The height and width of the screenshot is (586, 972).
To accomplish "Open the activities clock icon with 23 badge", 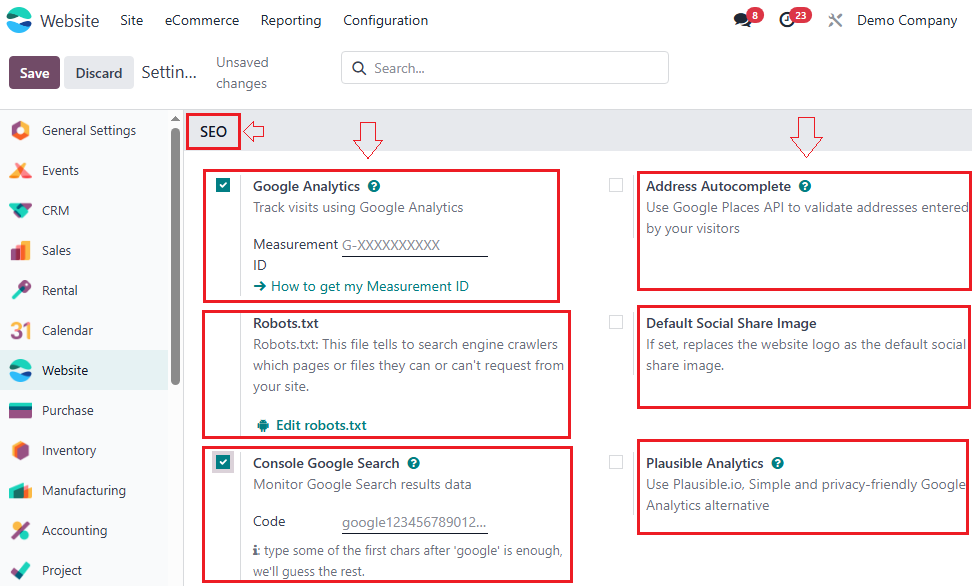I will pyautogui.click(x=788, y=18).
